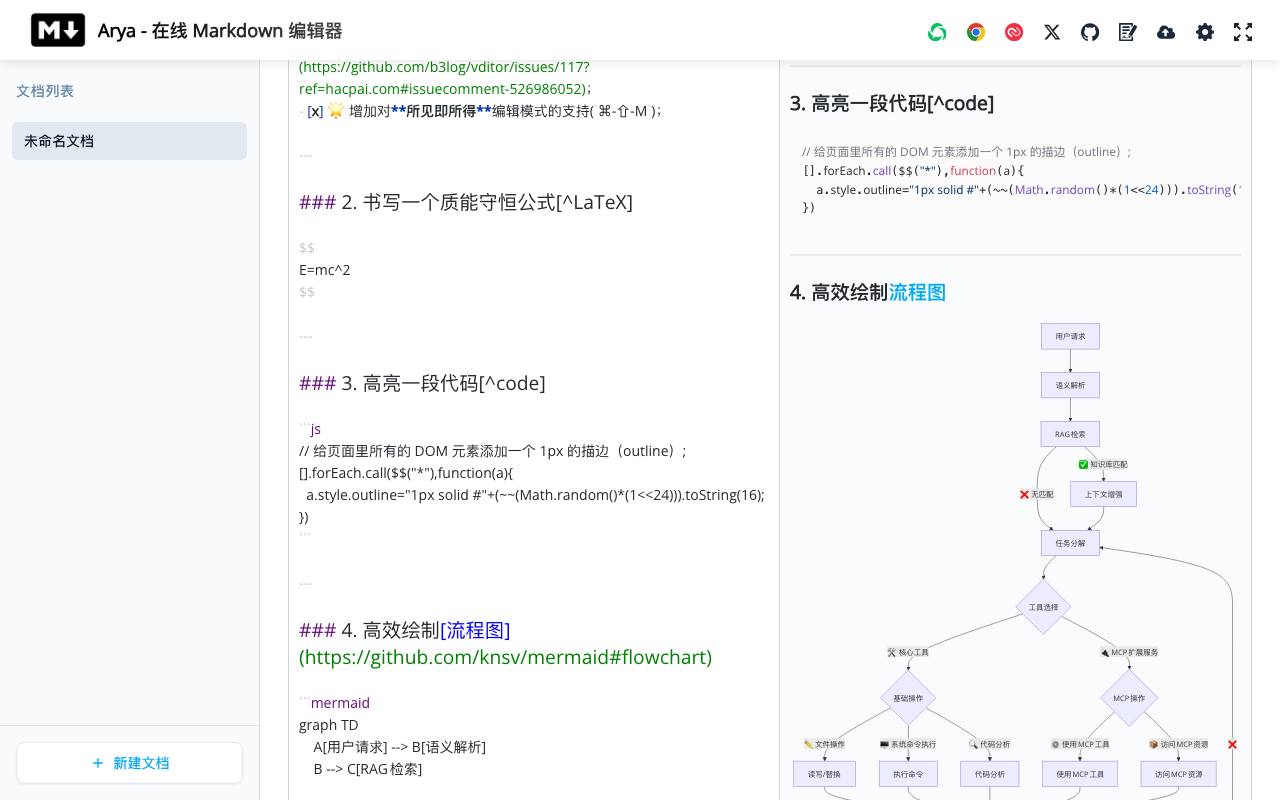Screen dimensions: 1280x800
Task: Click the RAG检索 flowchart node
Action: [1070, 434]
